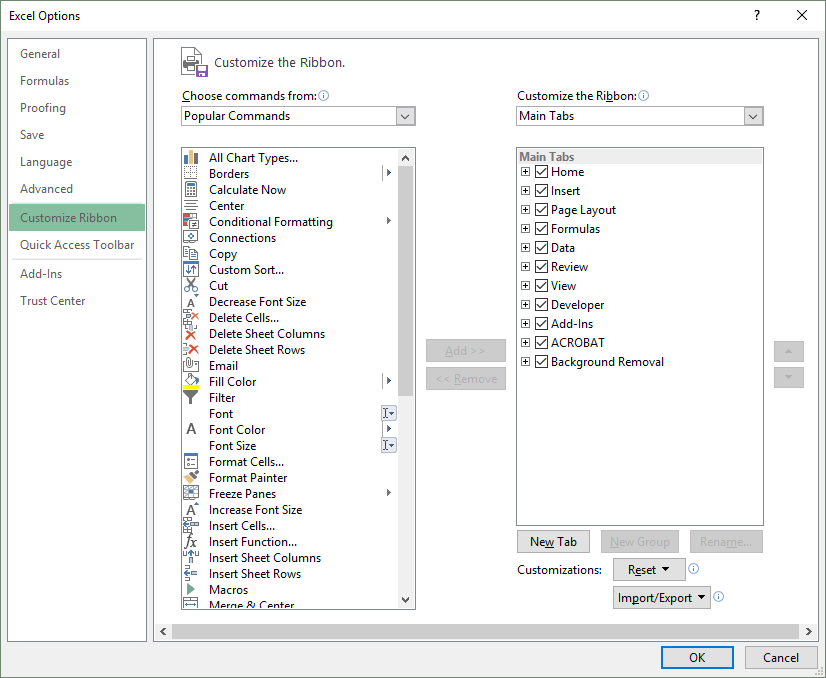Disable the Review tab checkbox
This screenshot has height=678, width=826.
point(541,267)
